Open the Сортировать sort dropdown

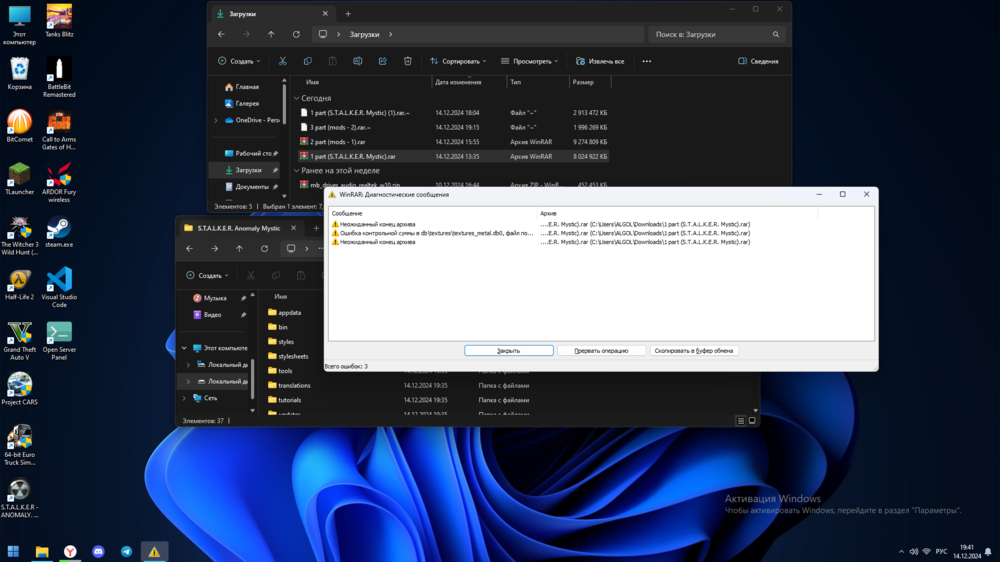click(x=457, y=61)
